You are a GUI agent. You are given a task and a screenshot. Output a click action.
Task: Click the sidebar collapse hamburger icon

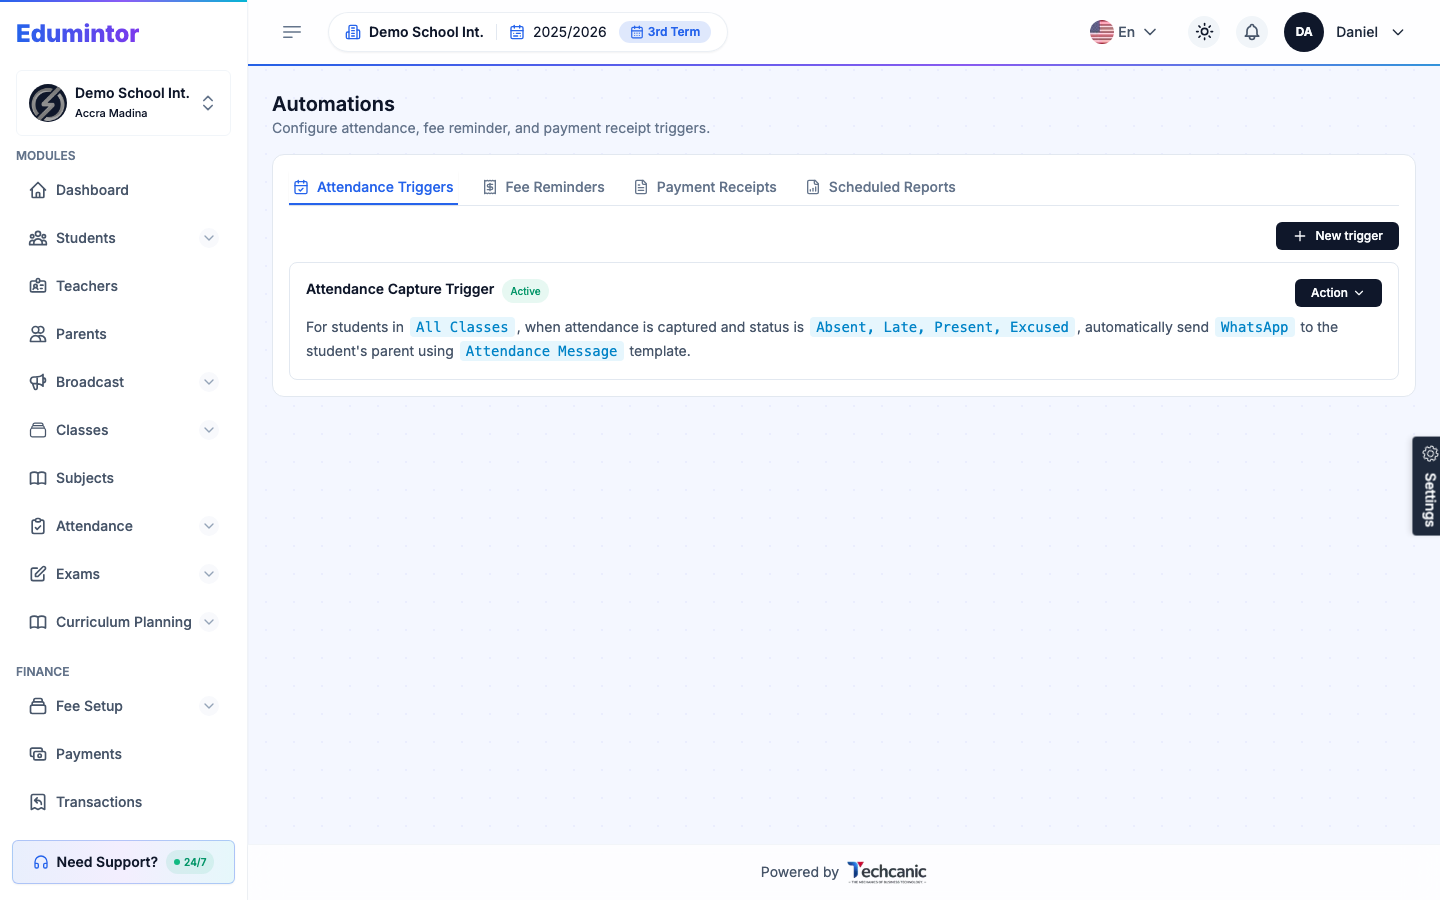[x=292, y=32]
